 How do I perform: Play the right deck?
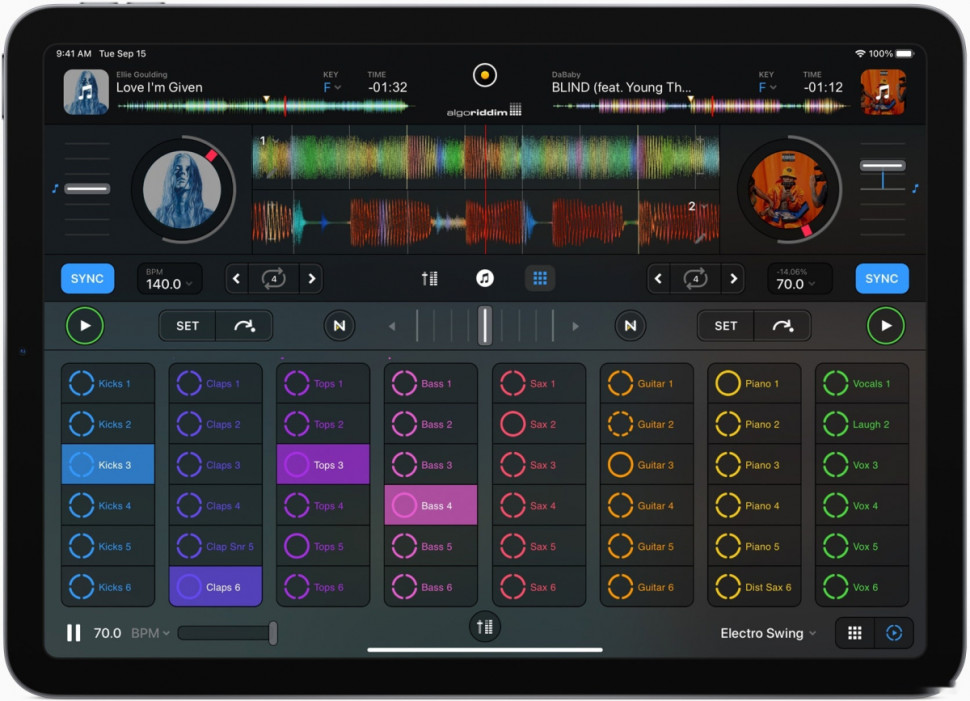coord(886,325)
